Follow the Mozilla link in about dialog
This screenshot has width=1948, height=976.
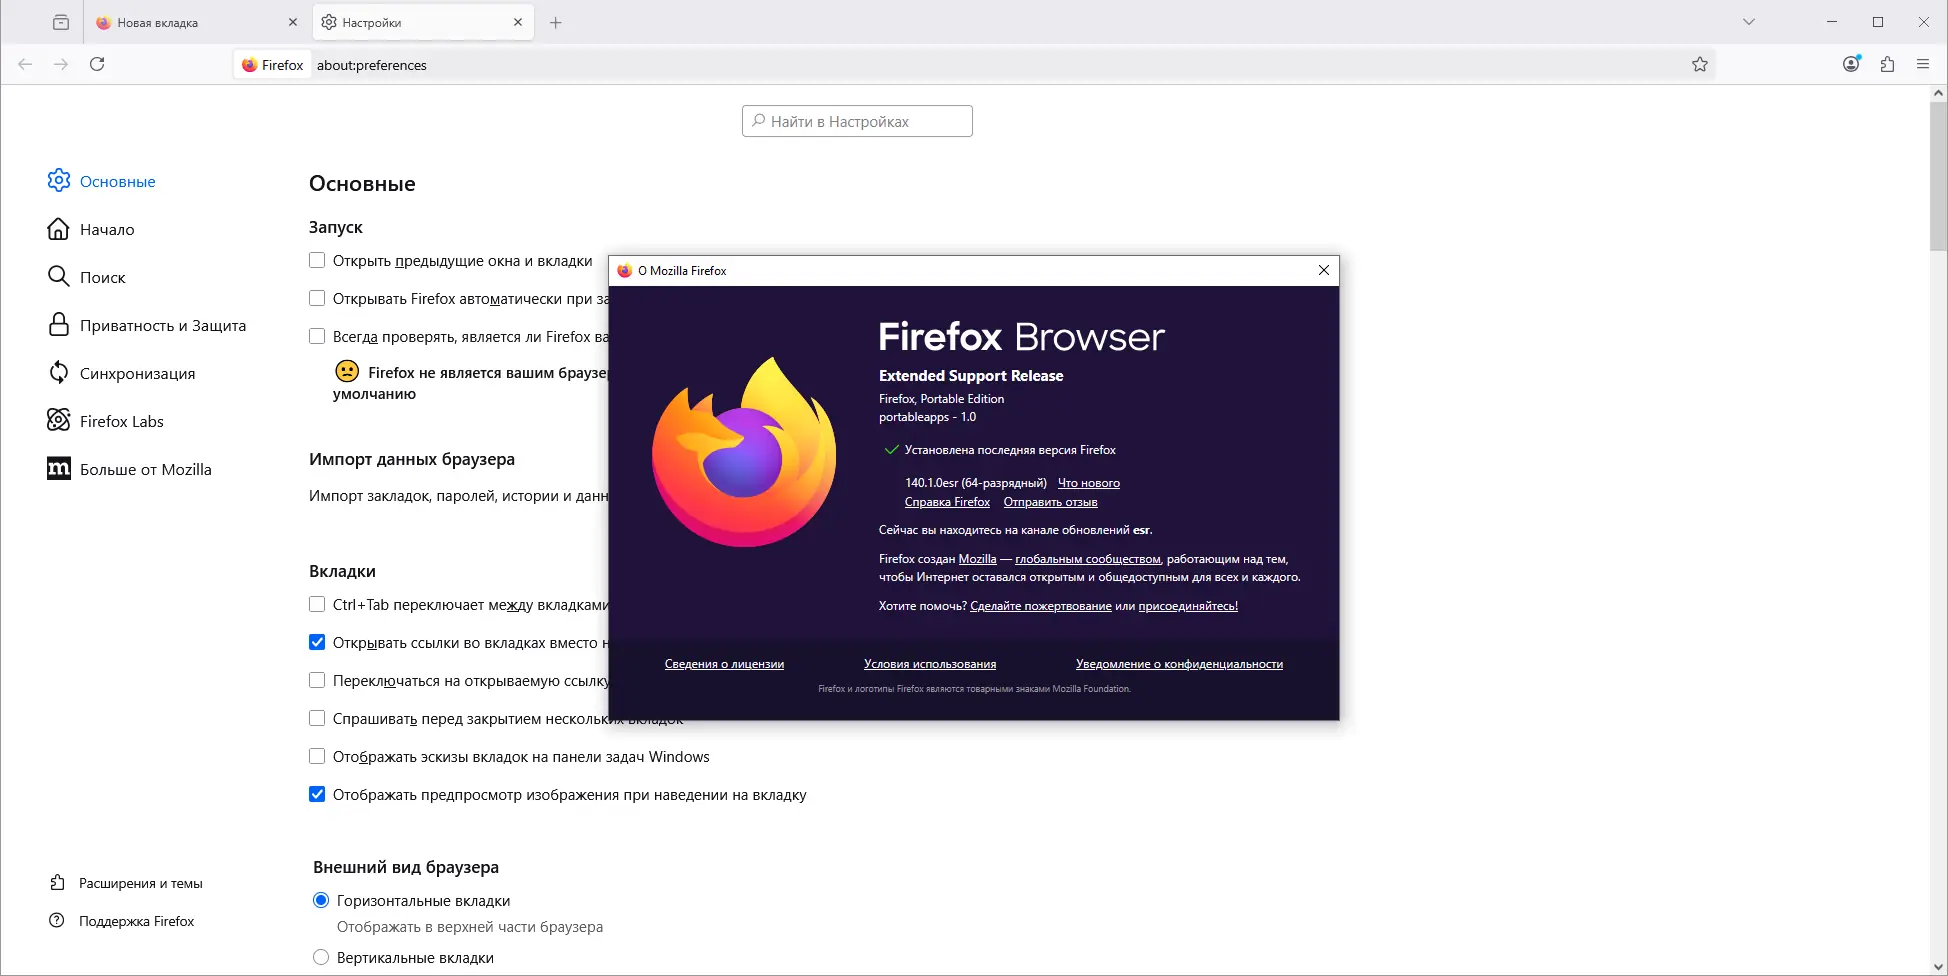point(977,559)
